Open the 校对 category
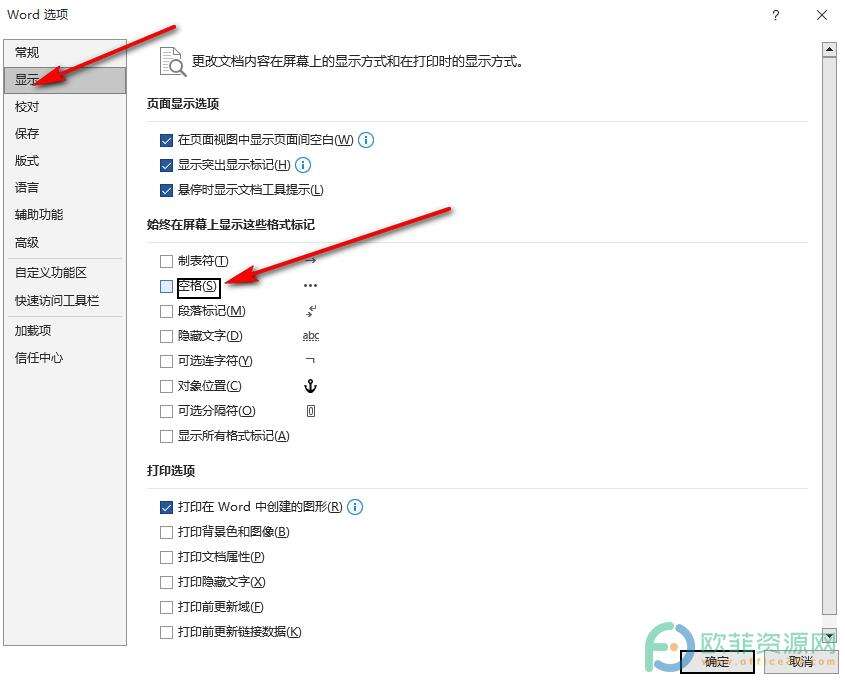845x681 pixels. (65, 107)
